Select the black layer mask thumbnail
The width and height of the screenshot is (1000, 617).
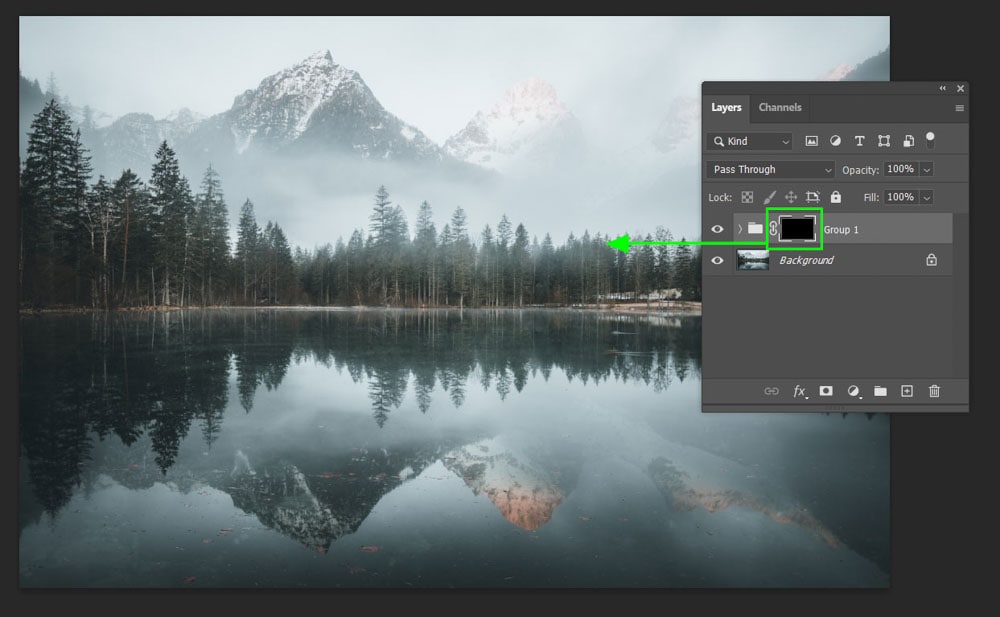797,228
